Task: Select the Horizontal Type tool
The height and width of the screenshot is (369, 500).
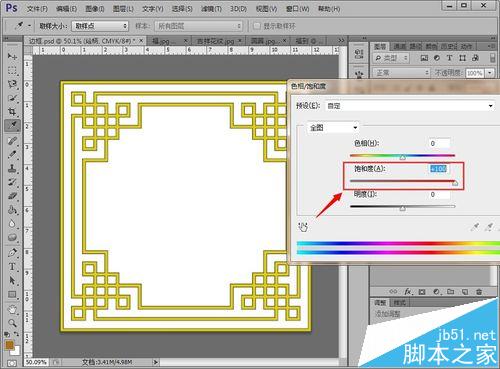Action: 12,267
